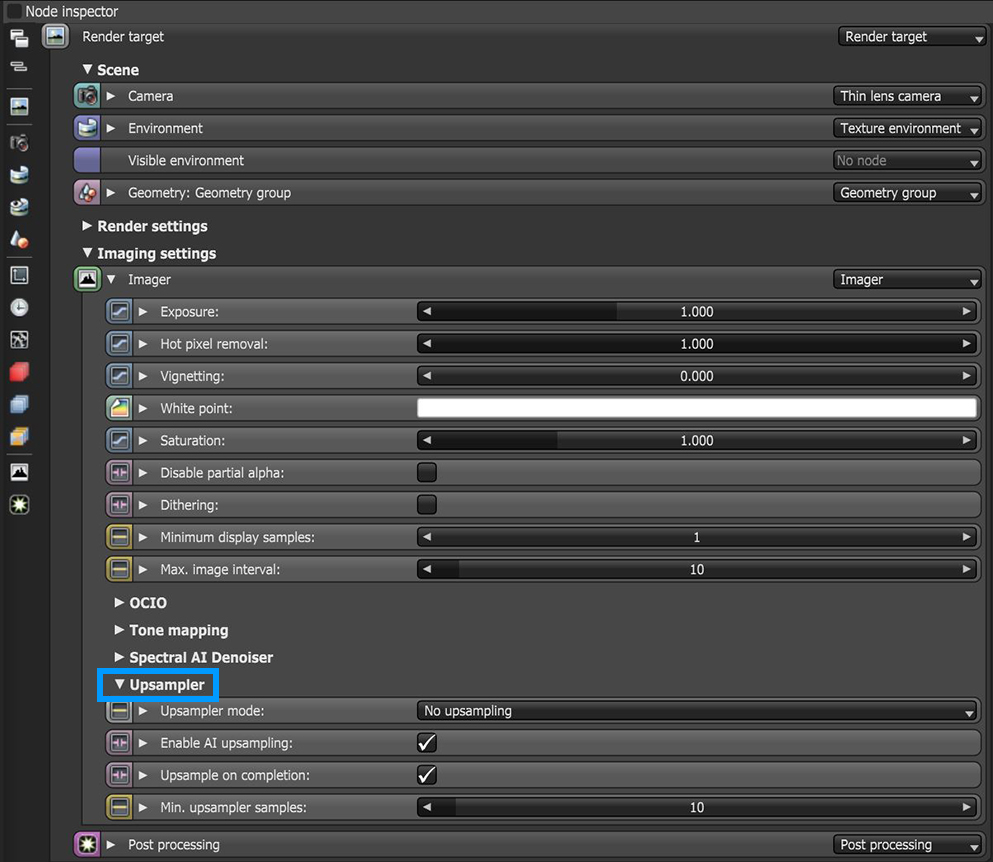This screenshot has height=862, width=993.
Task: Click the Geometry group node icon
Action: [87, 192]
